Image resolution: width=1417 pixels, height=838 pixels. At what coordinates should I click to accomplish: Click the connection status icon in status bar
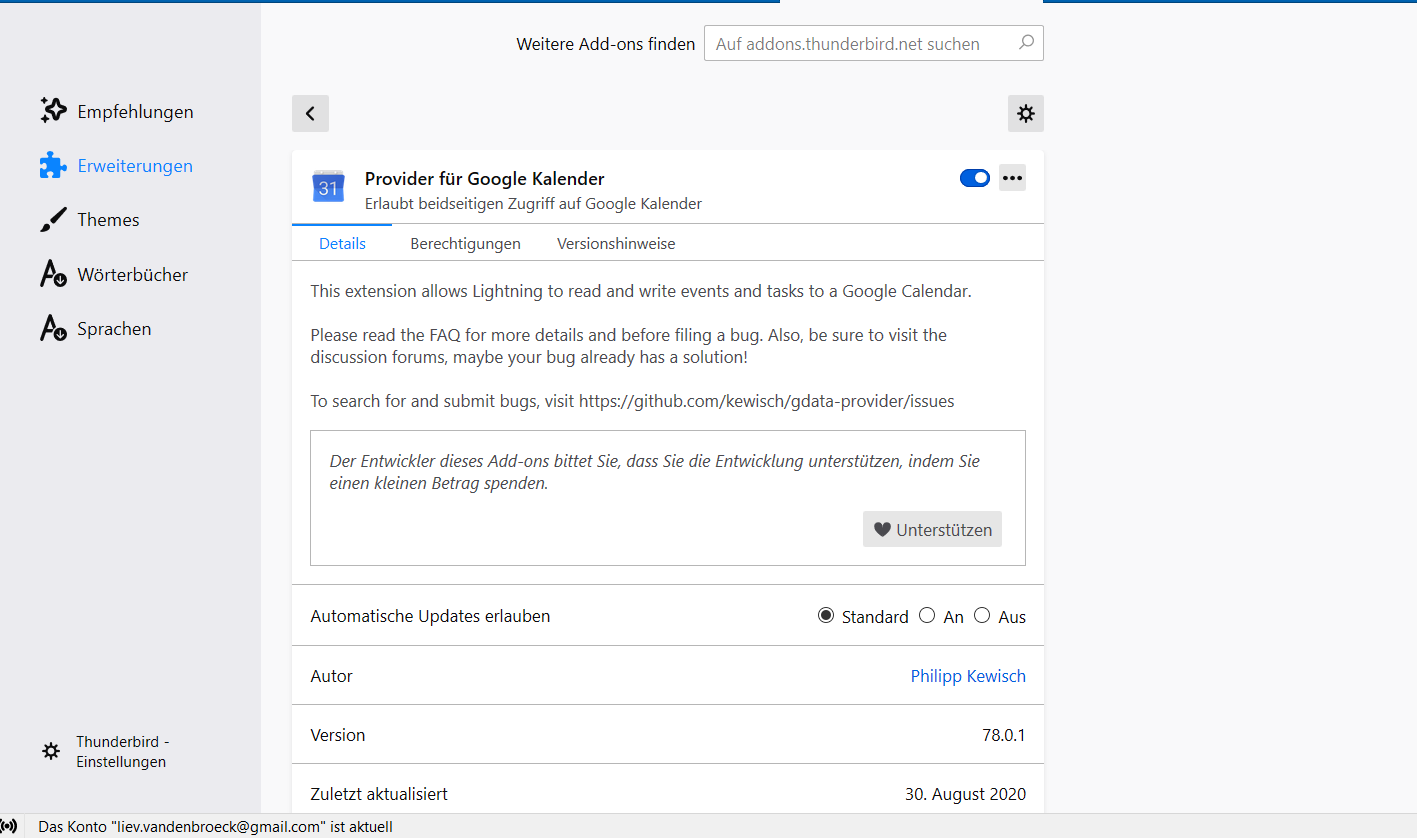[9, 827]
